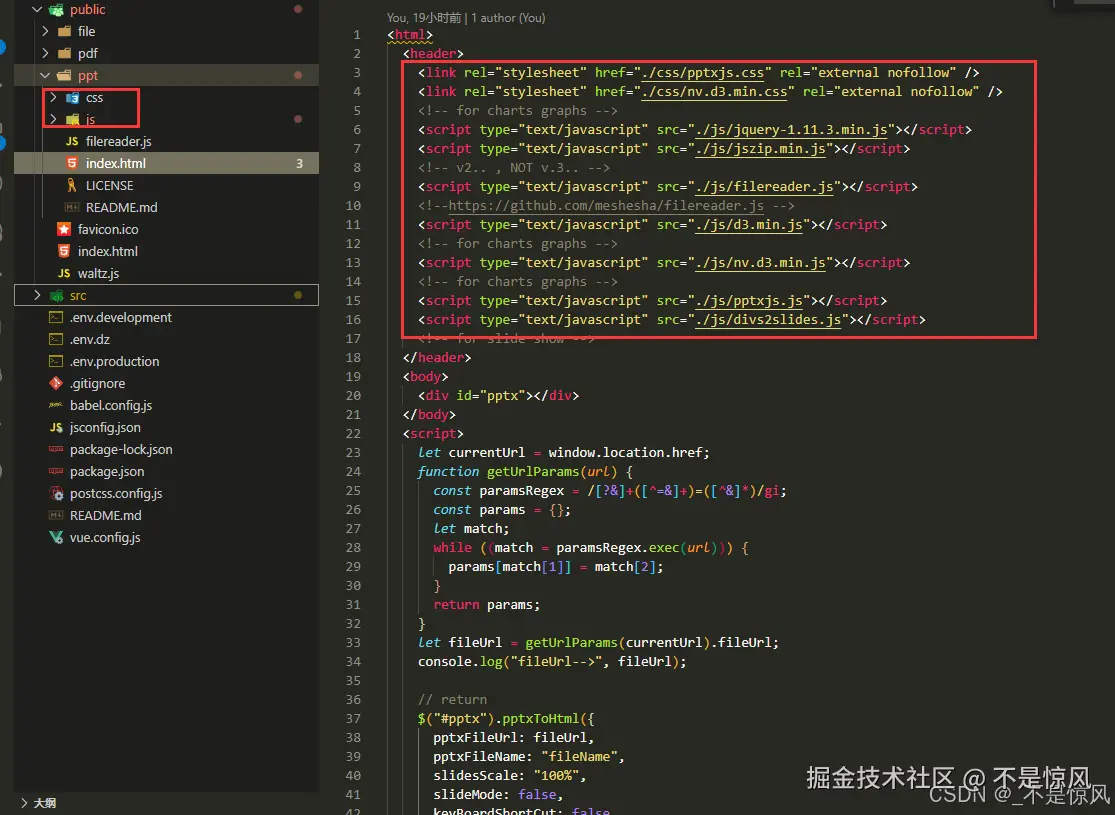Open favicon.ico in the explorer
The height and width of the screenshot is (815, 1115).
[x=108, y=229]
